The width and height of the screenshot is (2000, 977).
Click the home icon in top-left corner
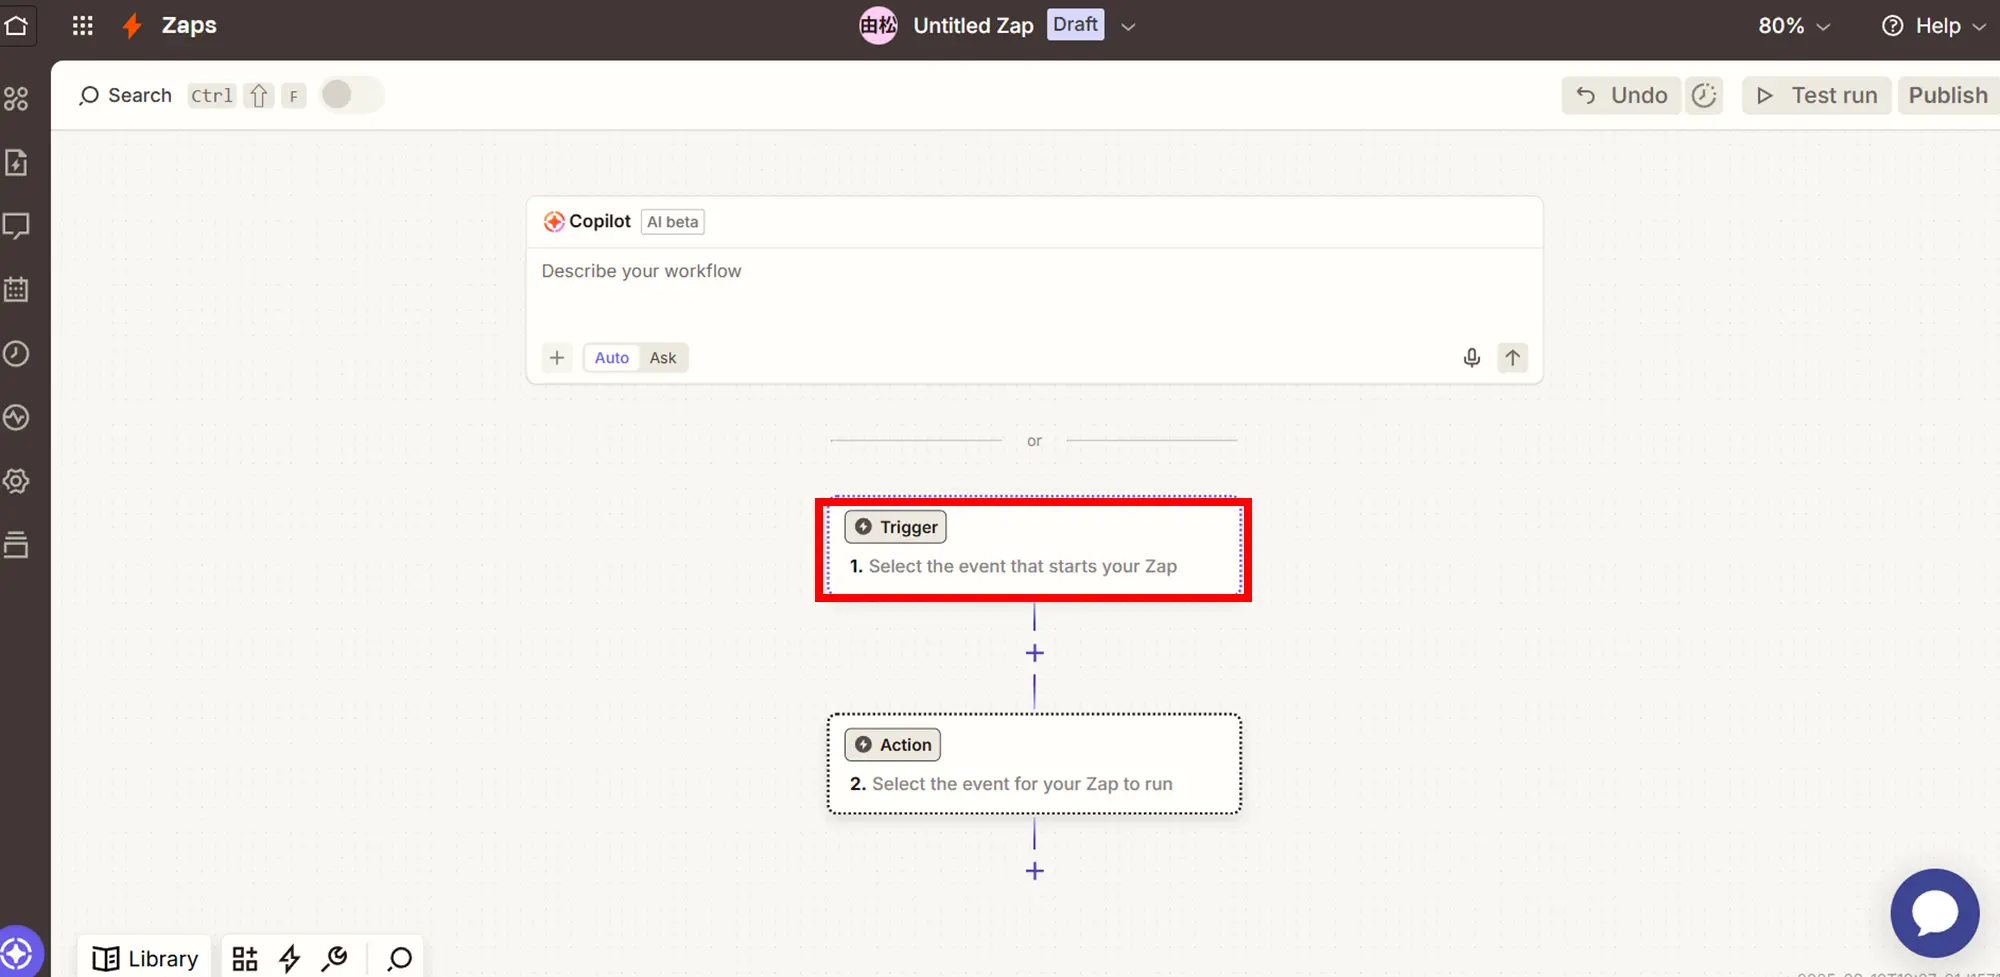pos(17,25)
